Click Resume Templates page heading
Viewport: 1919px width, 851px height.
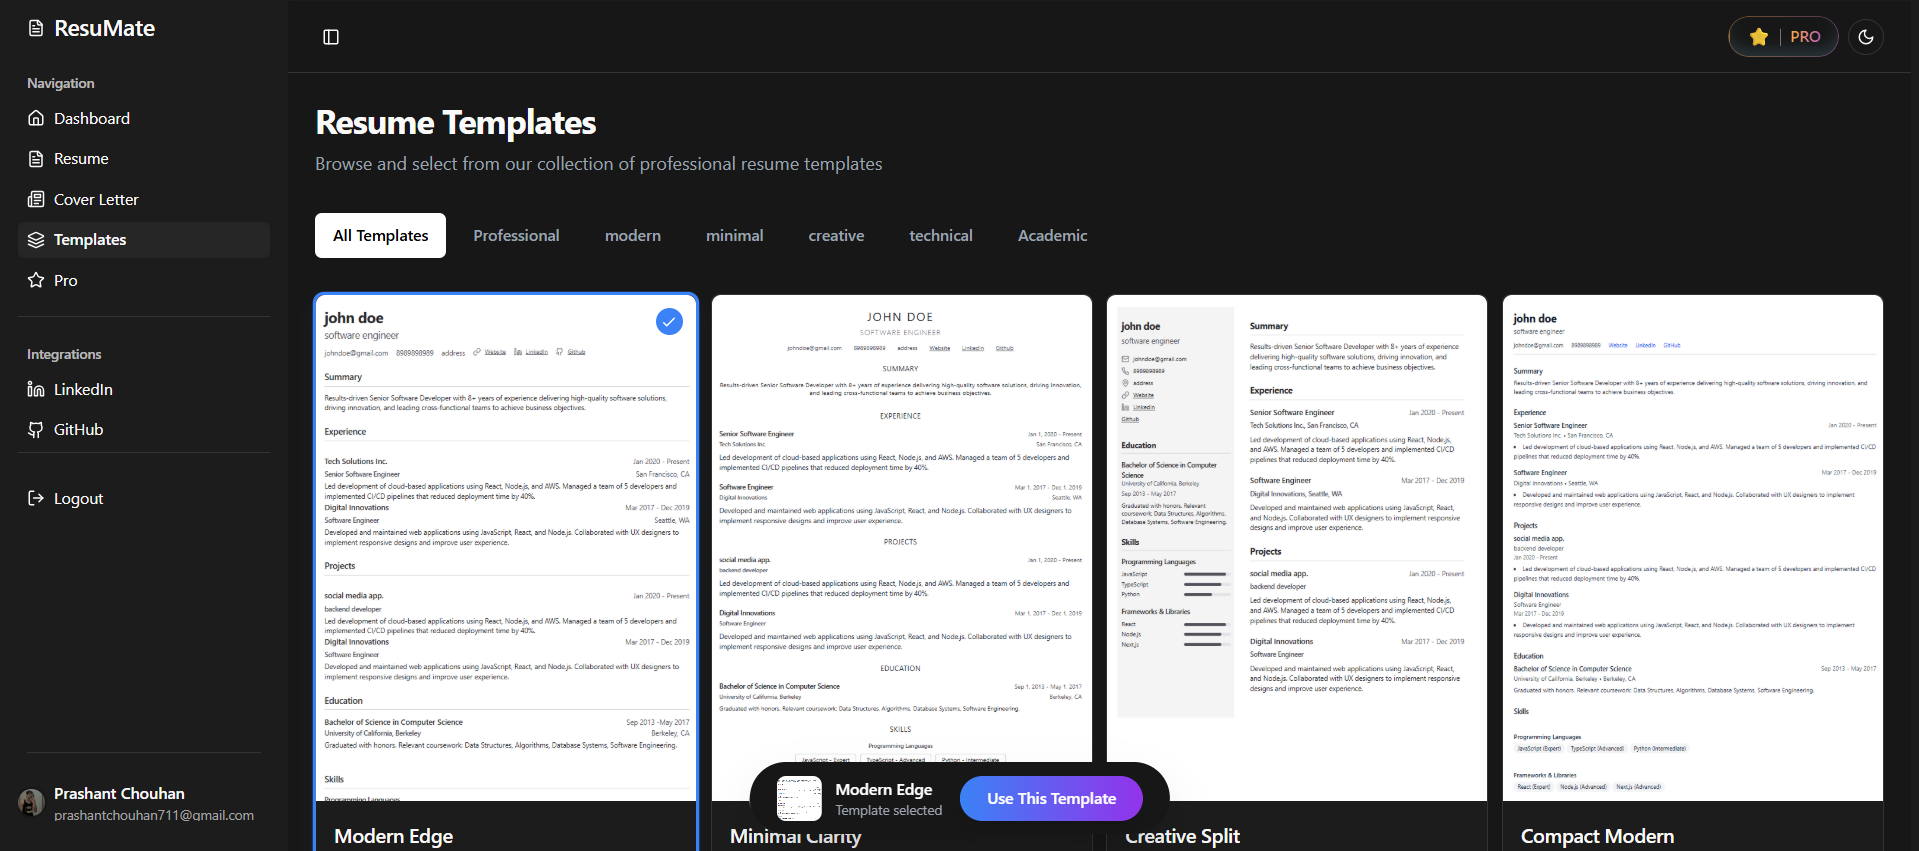pyautogui.click(x=456, y=123)
